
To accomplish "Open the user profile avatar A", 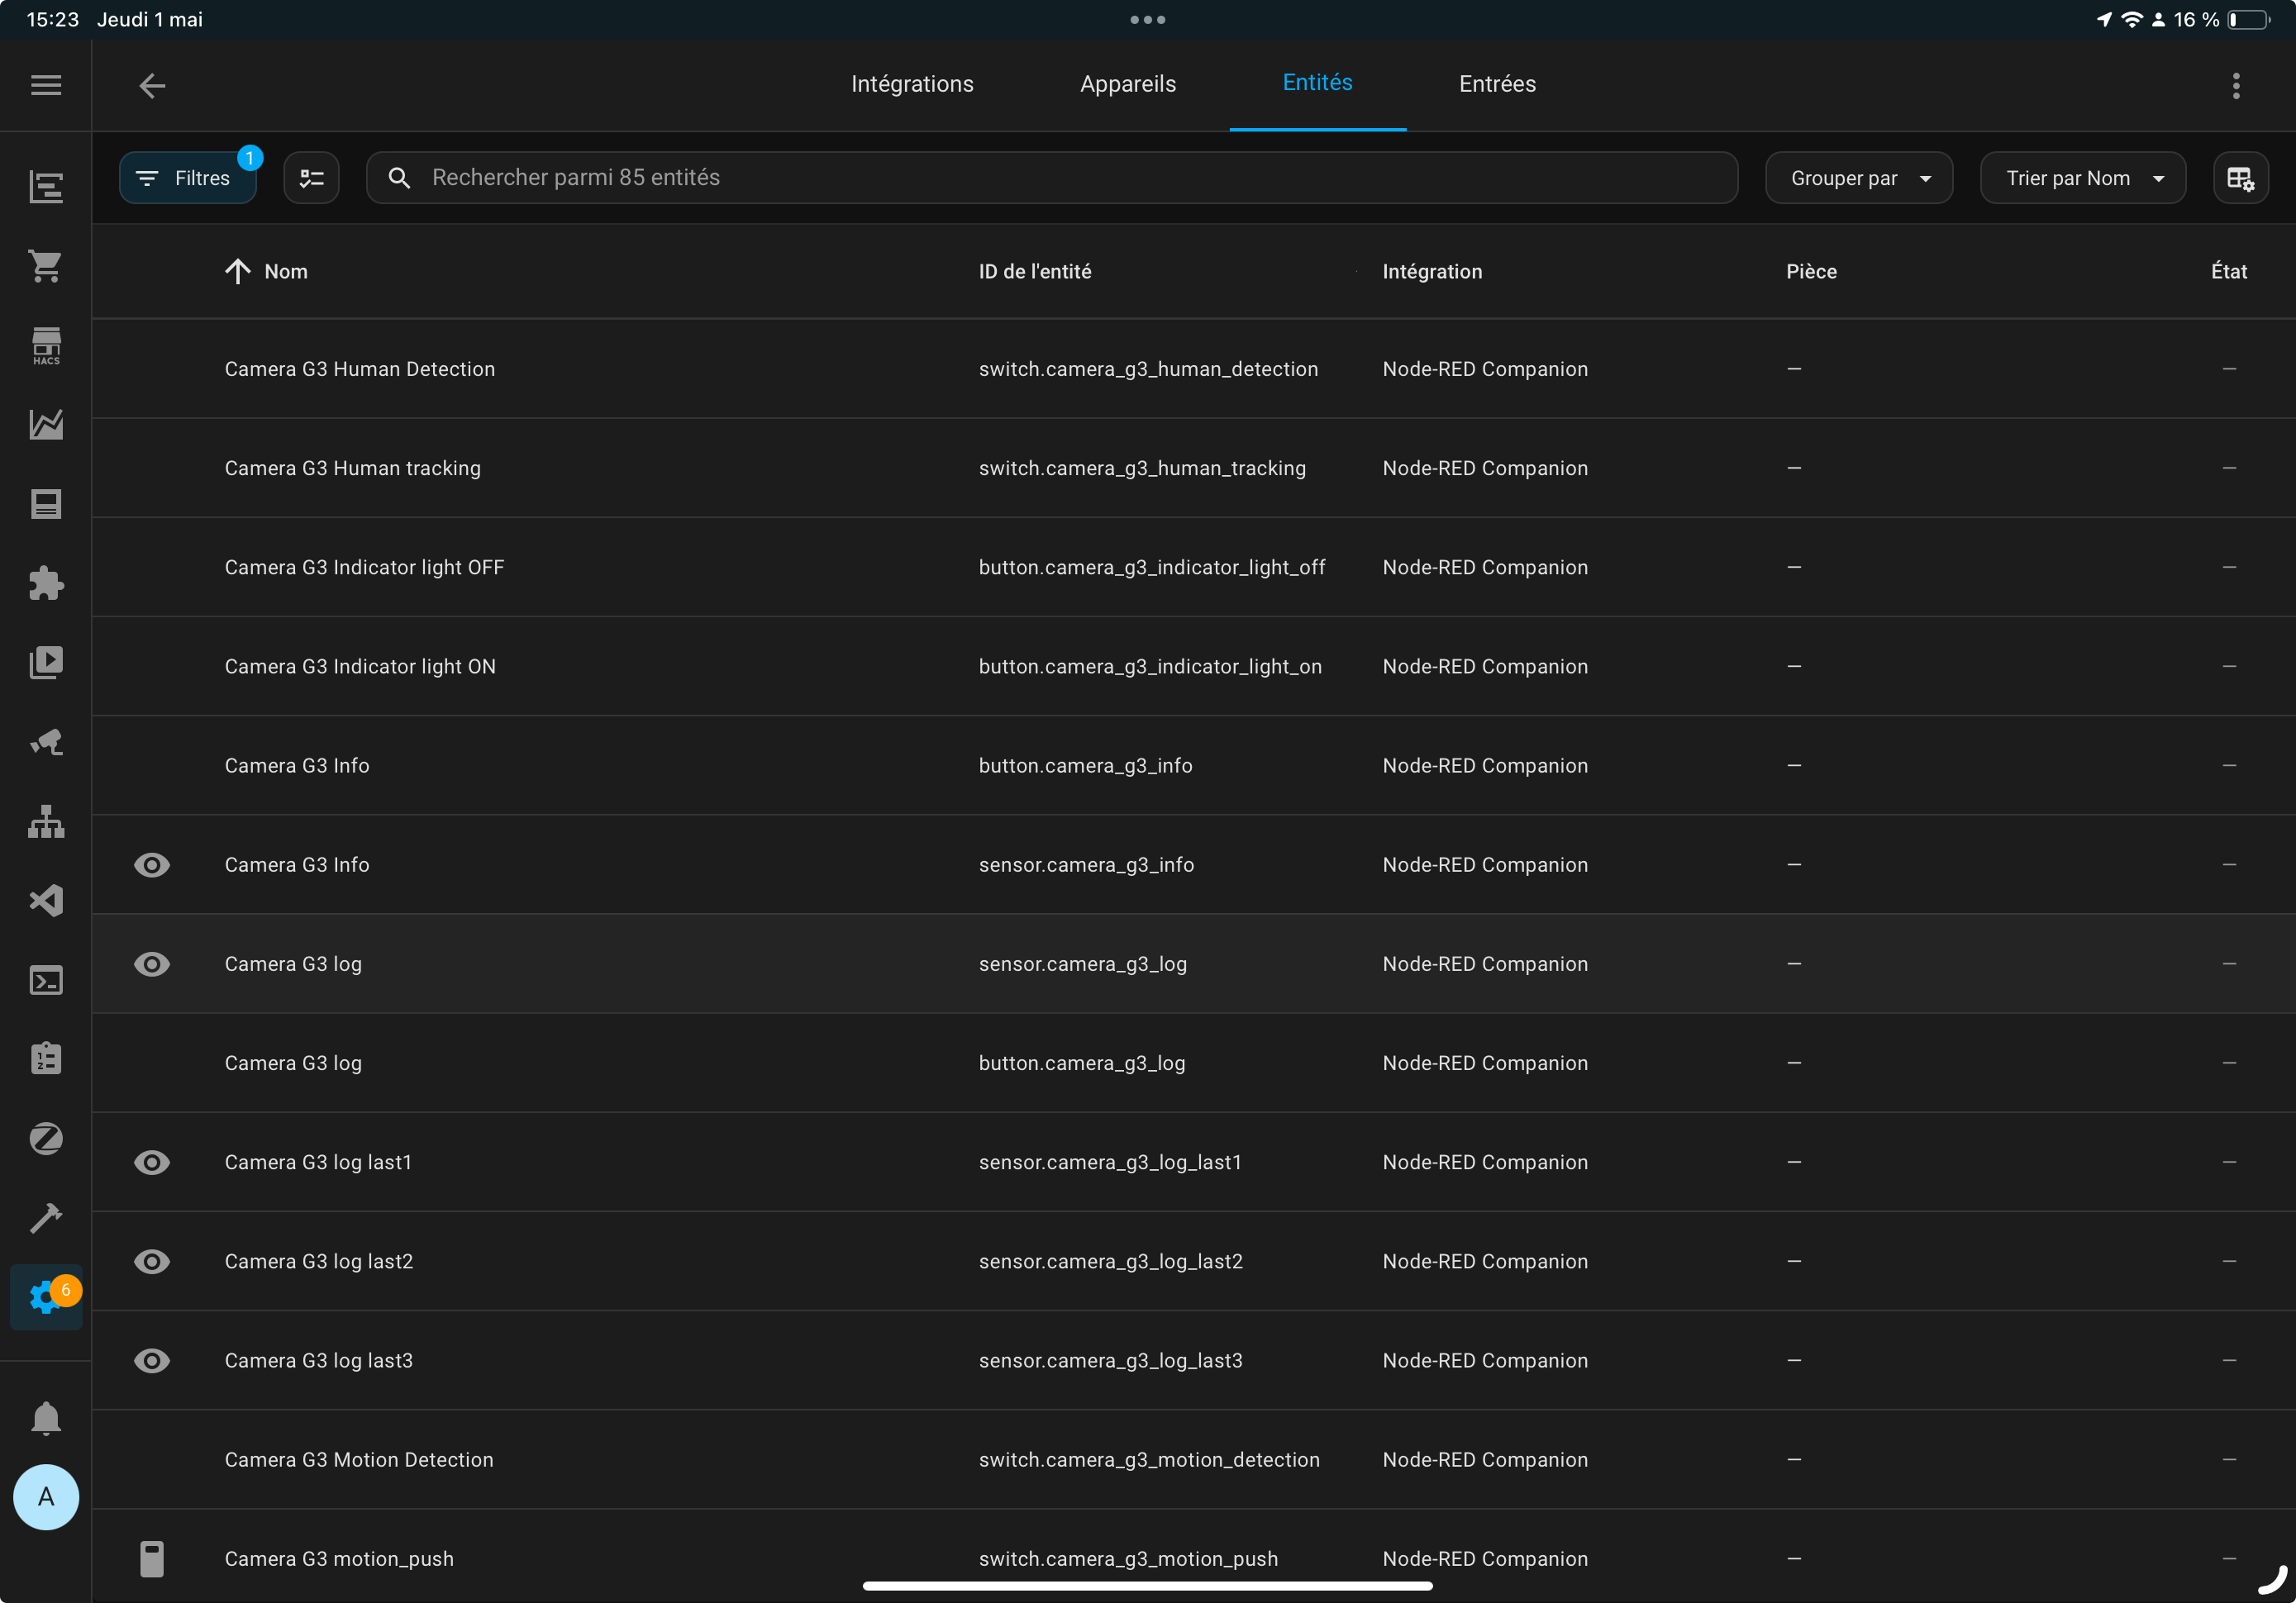I will point(46,1497).
